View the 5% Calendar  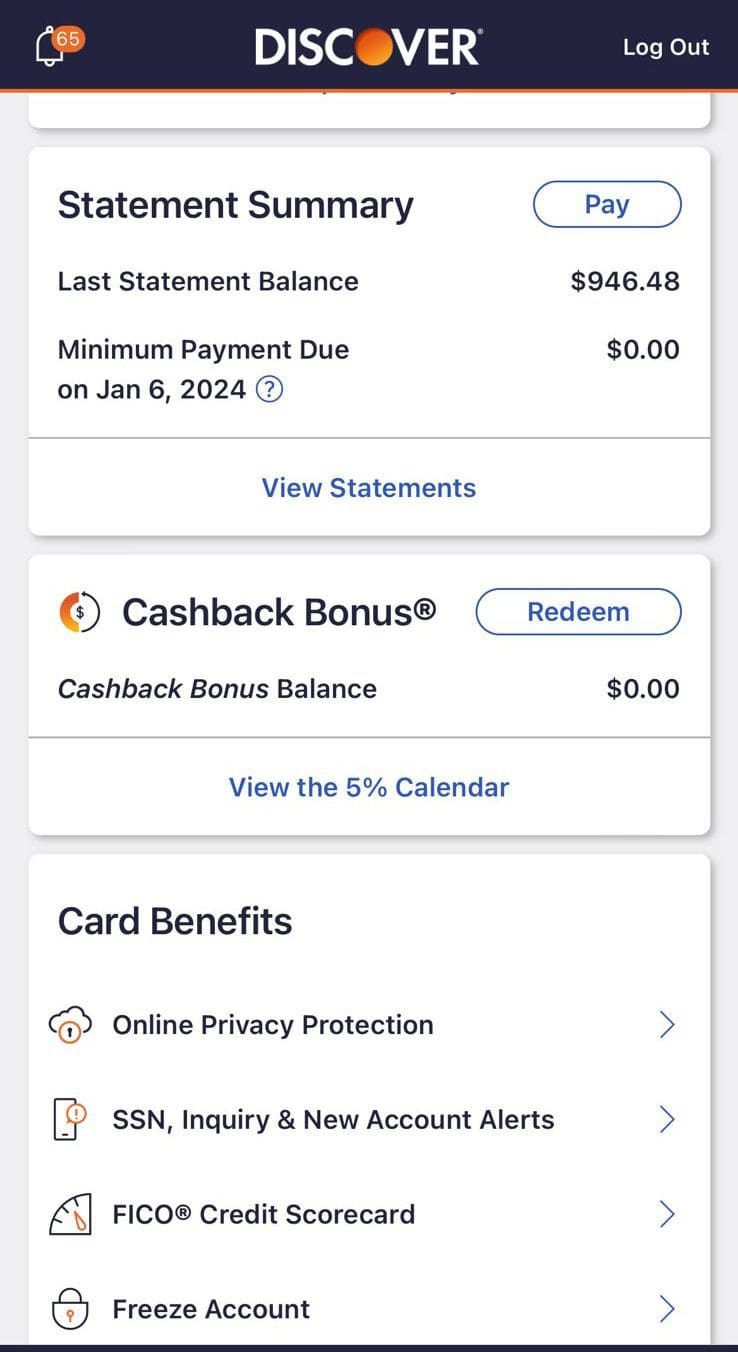(368, 787)
